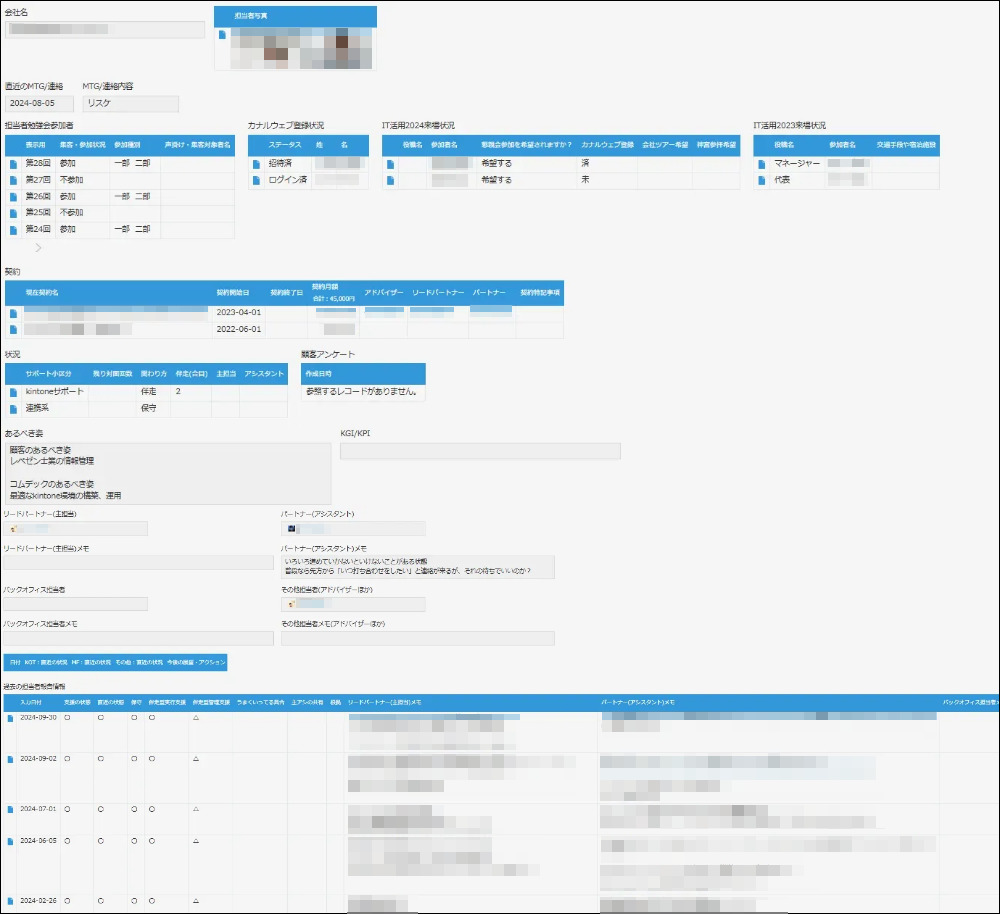Open record icon for kintoneサポート row
This screenshot has height=914, width=1000.
pos(13,392)
